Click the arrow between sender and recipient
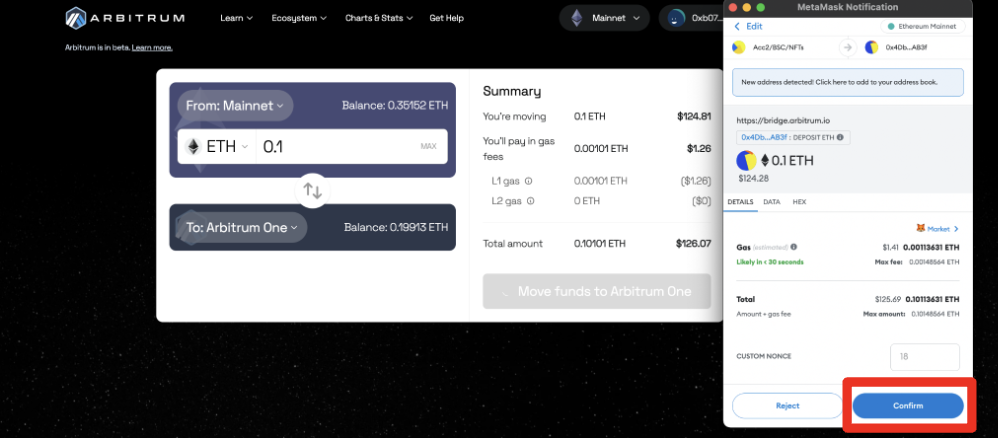The width and height of the screenshot is (998, 438). click(848, 47)
